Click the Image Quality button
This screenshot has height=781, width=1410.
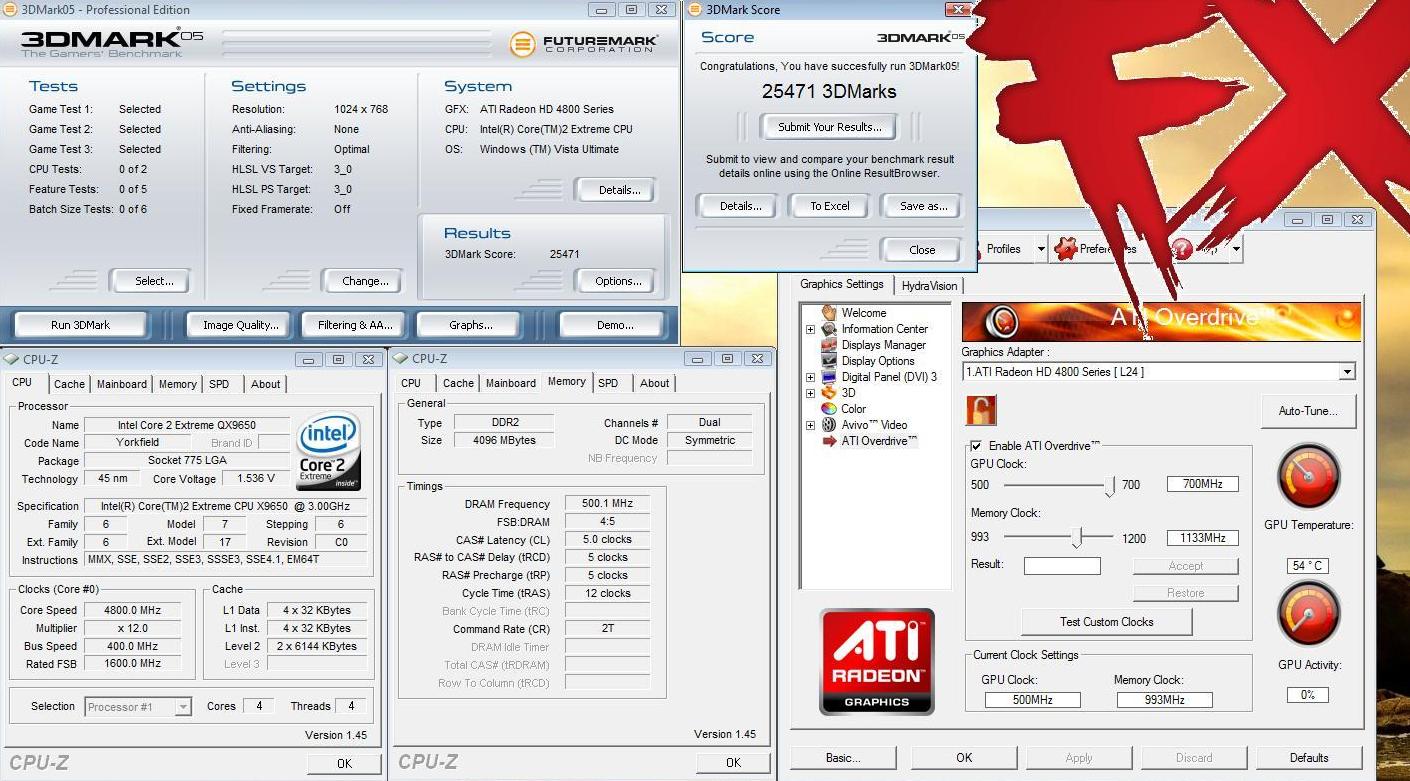[240, 325]
